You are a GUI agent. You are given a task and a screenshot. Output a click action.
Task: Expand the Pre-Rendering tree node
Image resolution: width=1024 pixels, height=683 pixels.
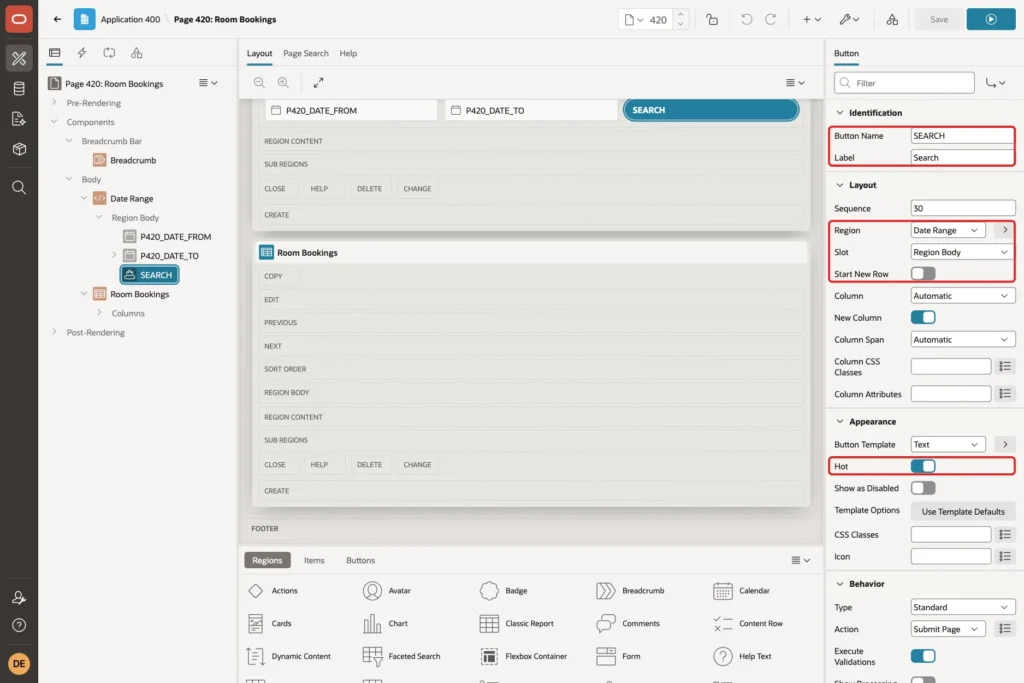point(54,103)
